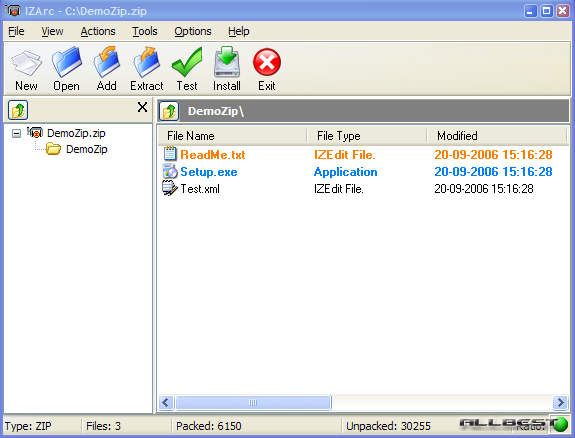Image resolution: width=575 pixels, height=438 pixels.
Task: Click the Test archive checkmark icon
Action: point(187,62)
